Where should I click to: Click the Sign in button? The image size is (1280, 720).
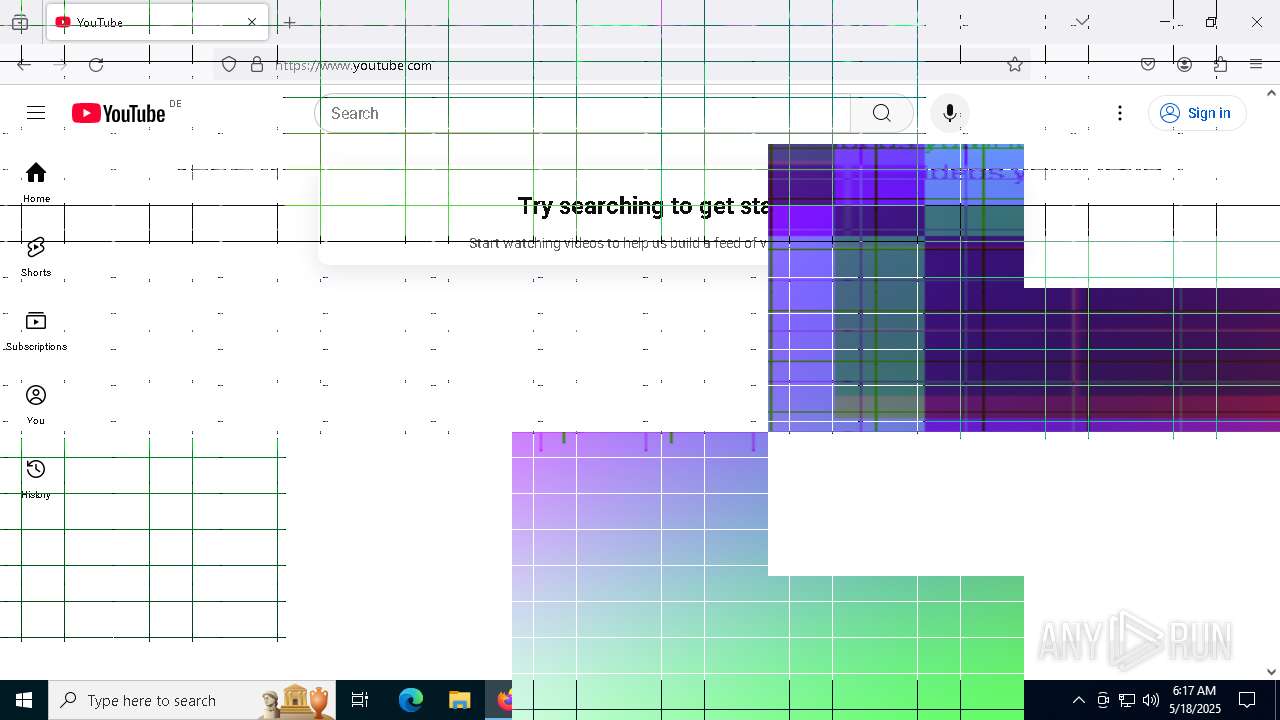coord(1197,113)
